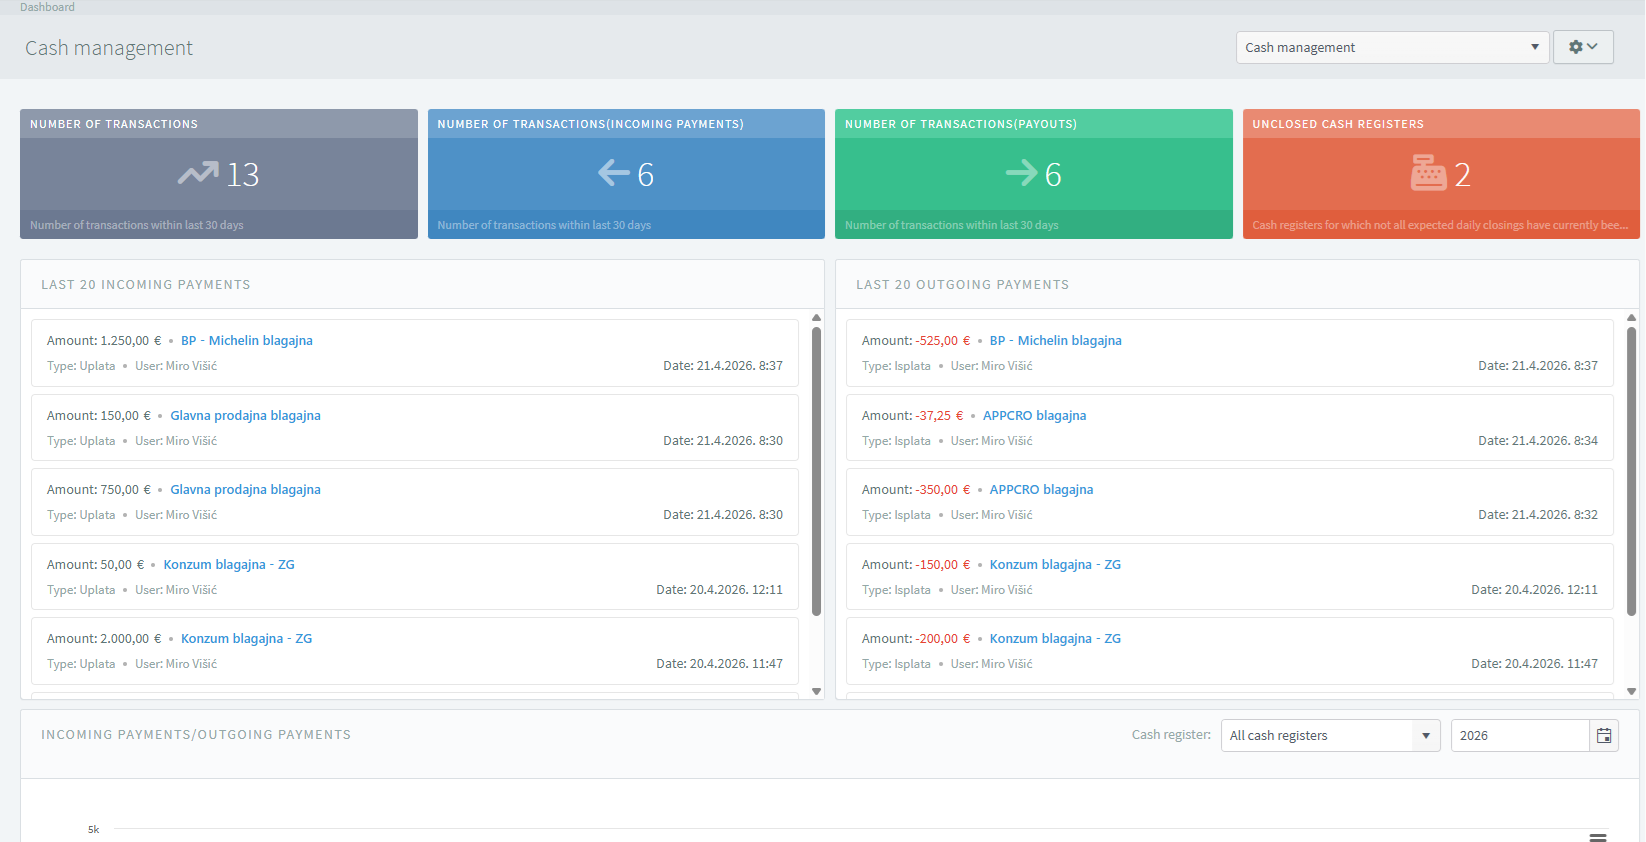Open the chart hamburger menu icon
Viewport: 1646px width, 842px height.
(x=1597, y=836)
